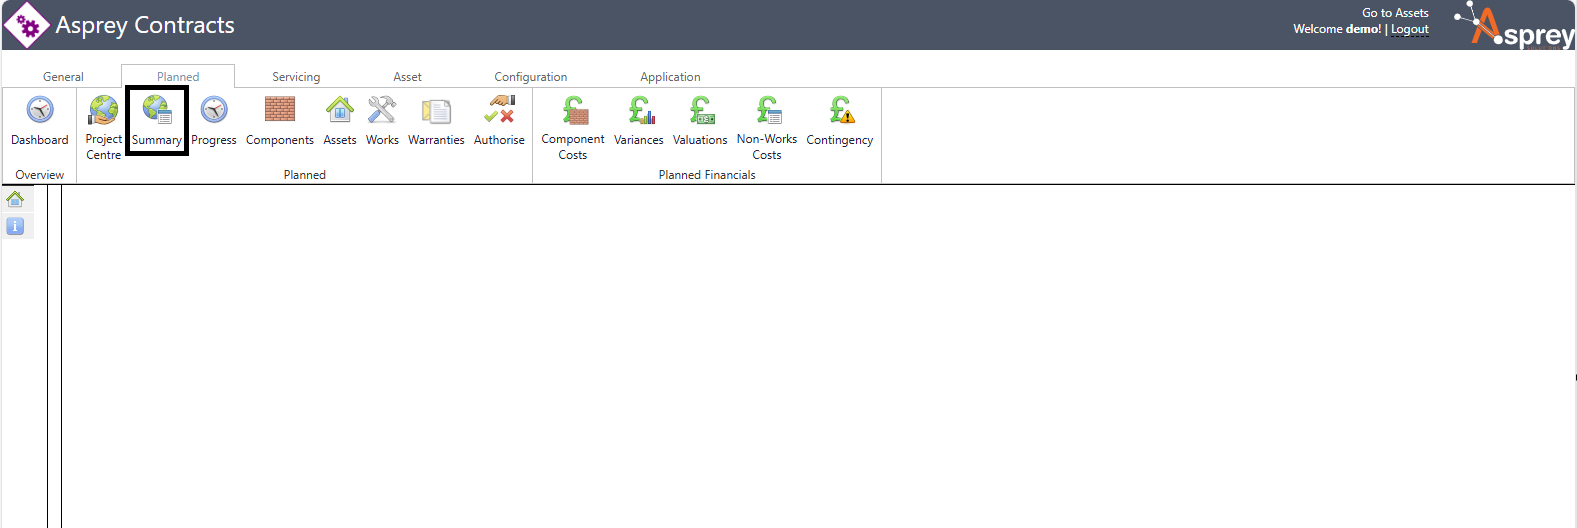Open Component Costs financials
This screenshot has width=1577, height=528.
tap(573, 110)
